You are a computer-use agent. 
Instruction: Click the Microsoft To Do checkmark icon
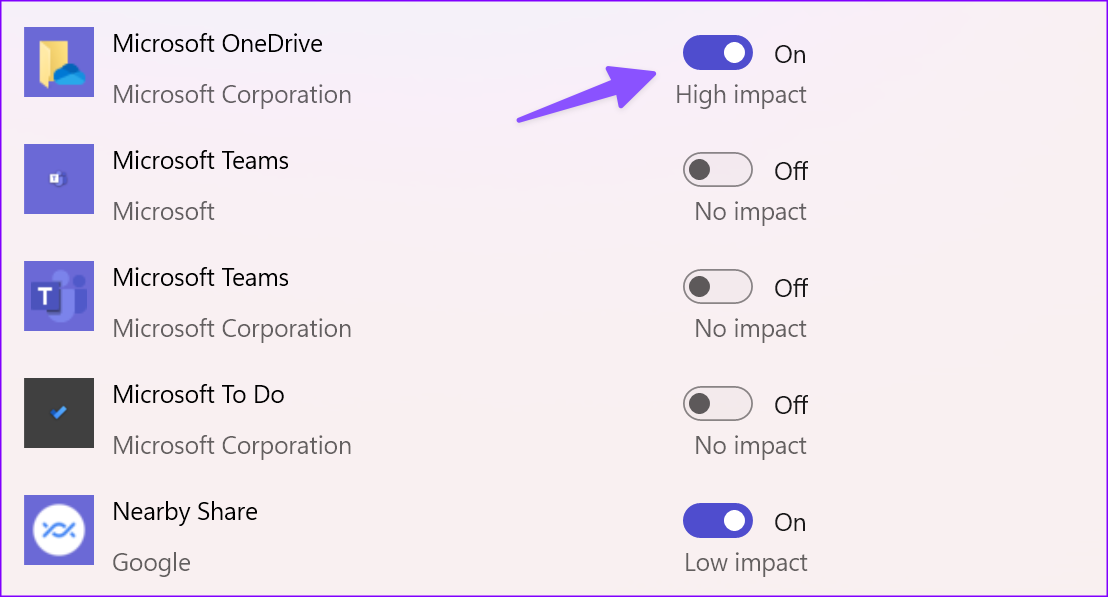coord(58,413)
